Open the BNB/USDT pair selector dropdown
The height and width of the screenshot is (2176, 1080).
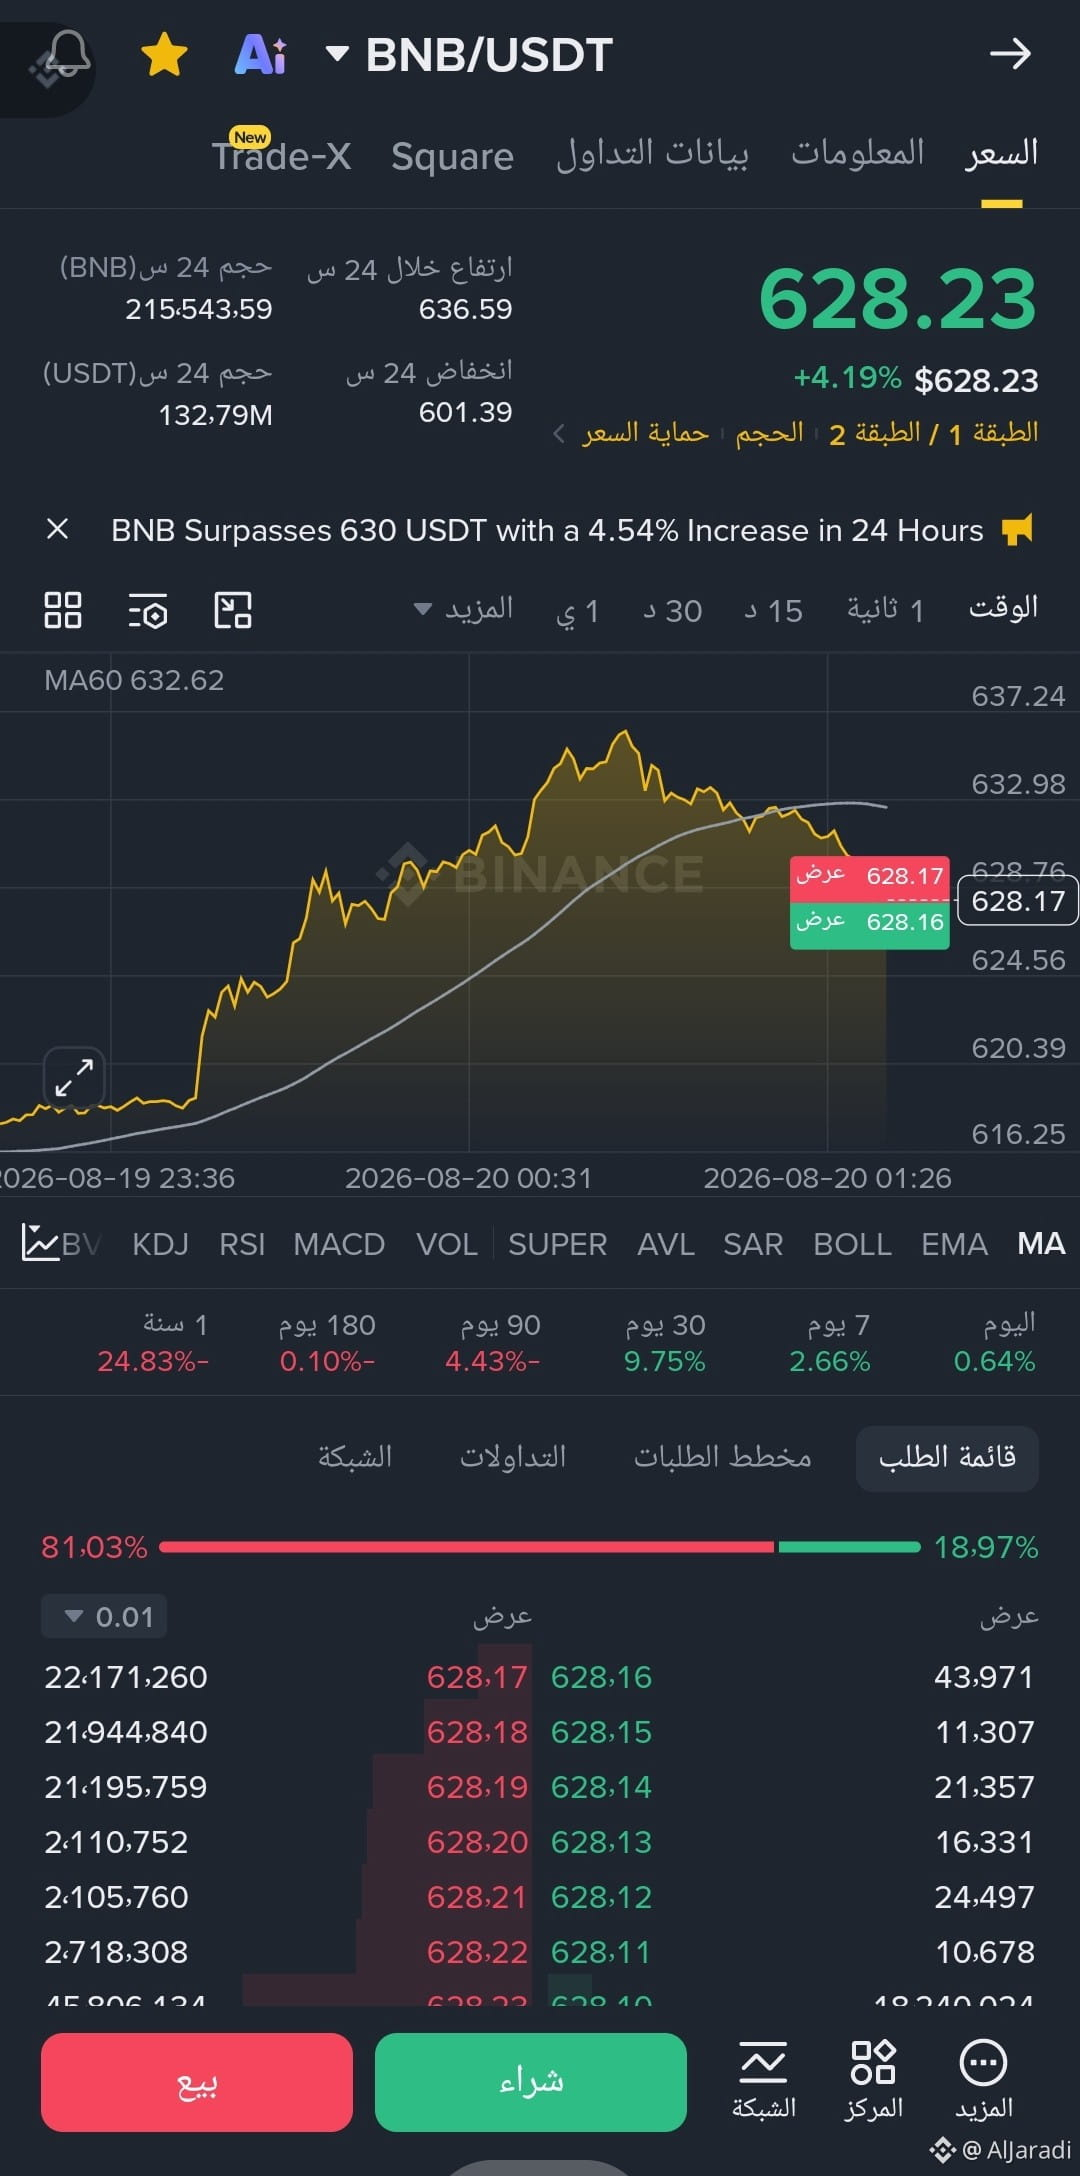click(469, 55)
